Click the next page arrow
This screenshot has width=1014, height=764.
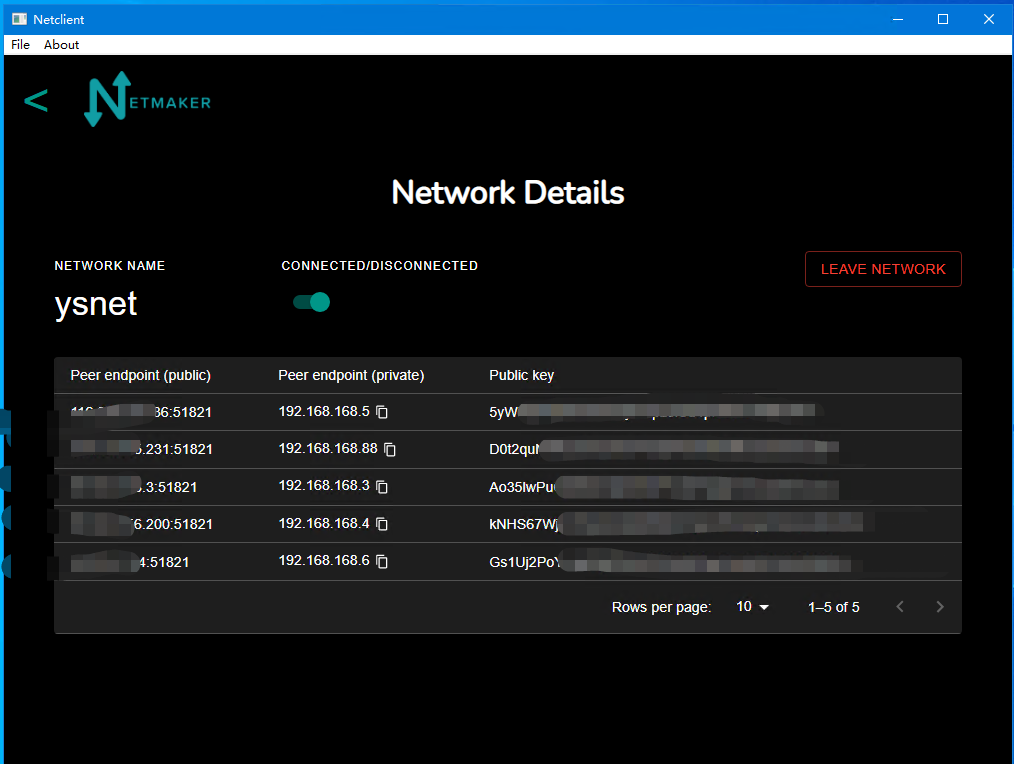(939, 606)
